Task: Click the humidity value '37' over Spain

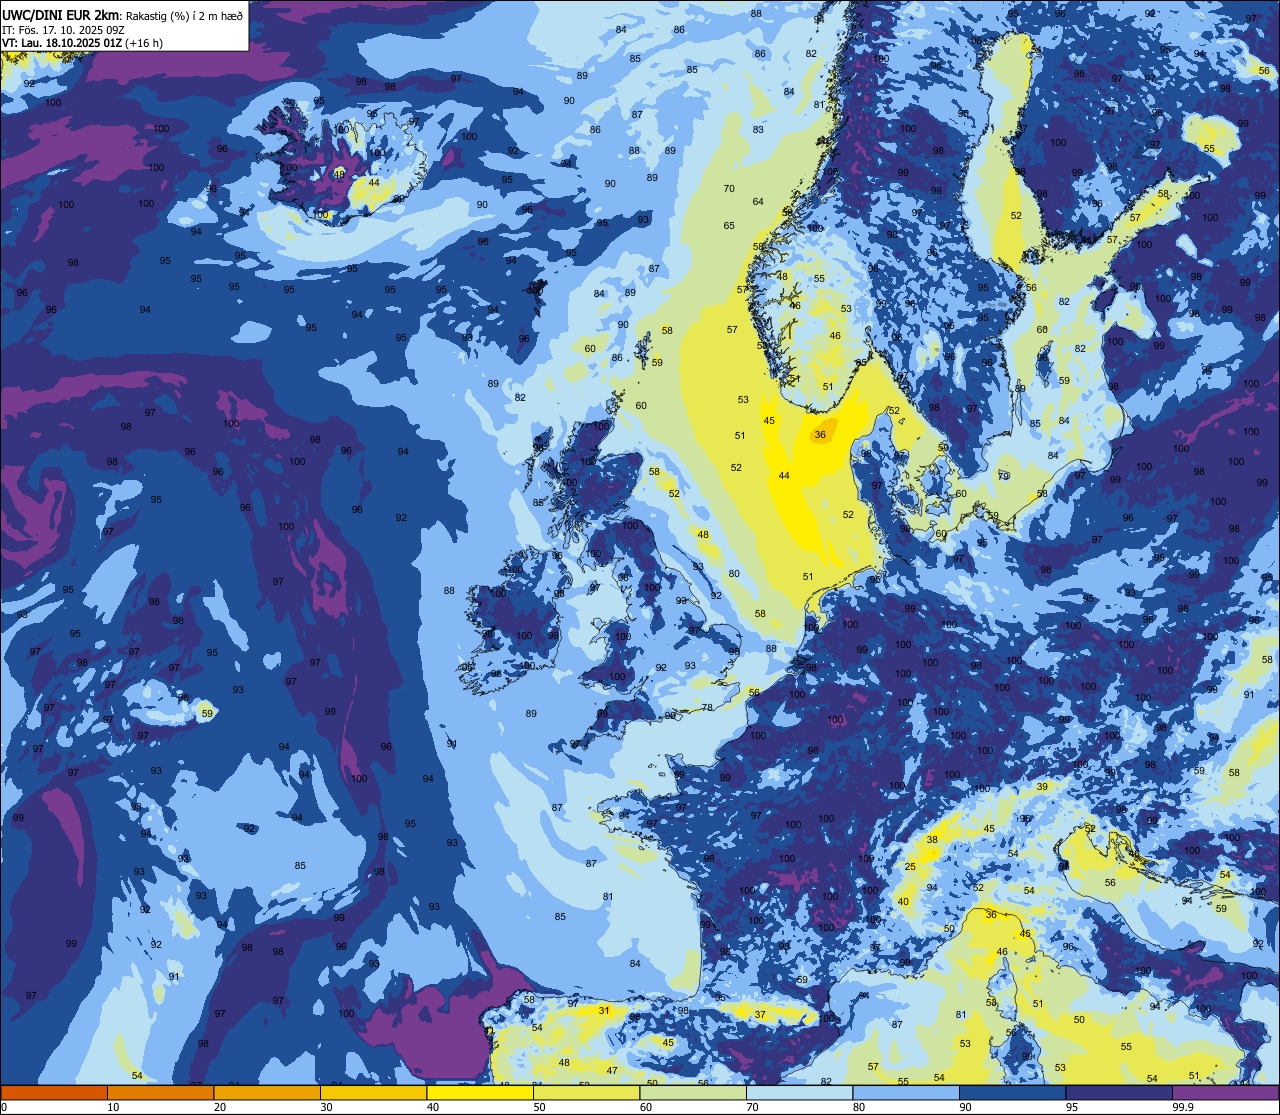Action: 760,1015
